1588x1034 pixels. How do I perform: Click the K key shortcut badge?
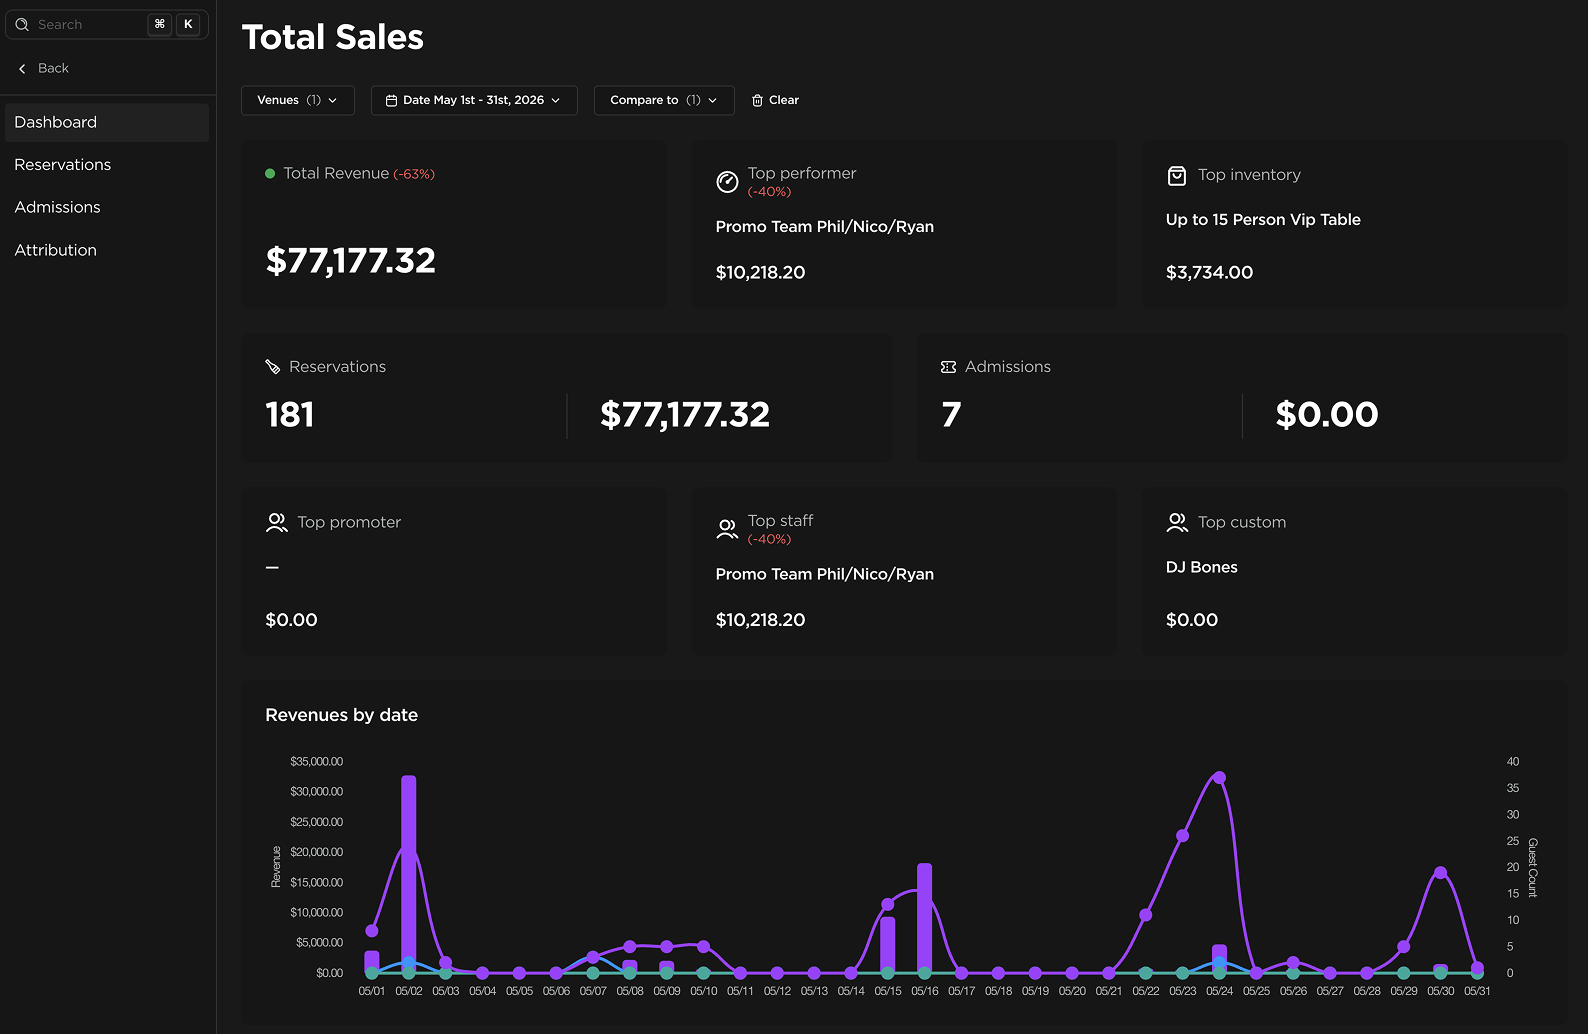pos(188,24)
